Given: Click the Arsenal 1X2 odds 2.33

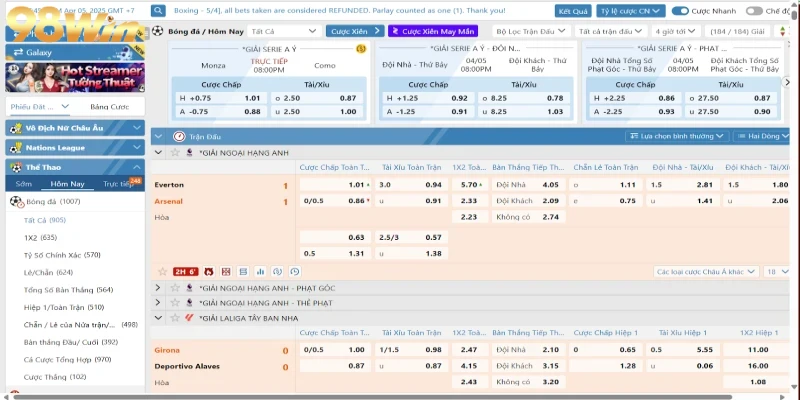Looking at the screenshot, I should click(469, 201).
